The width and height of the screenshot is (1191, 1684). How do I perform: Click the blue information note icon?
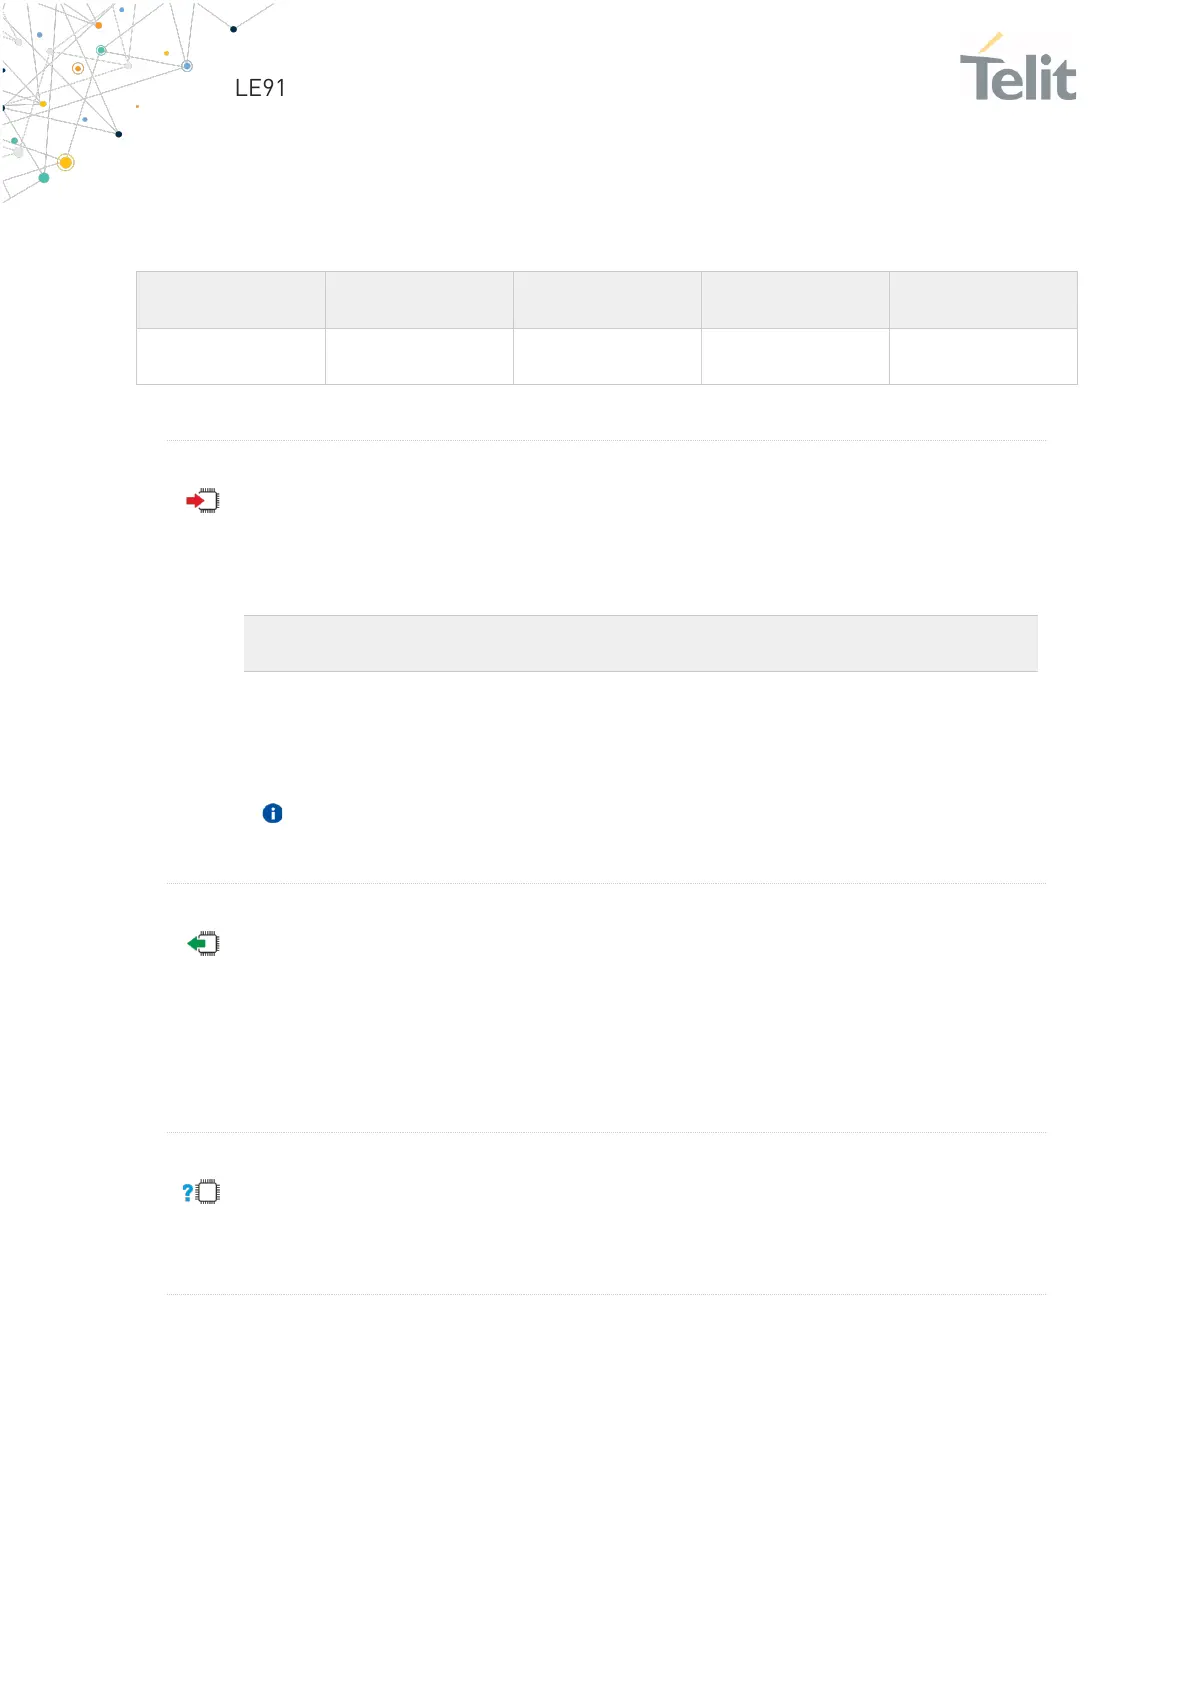pyautogui.click(x=272, y=813)
